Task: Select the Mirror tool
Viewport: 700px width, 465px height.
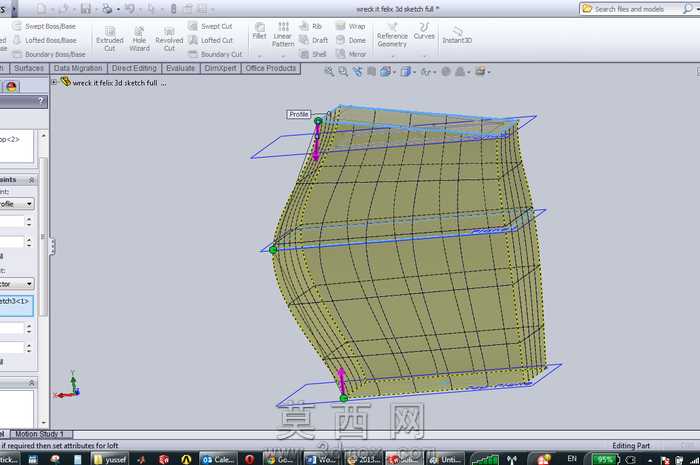Action: coord(351,54)
